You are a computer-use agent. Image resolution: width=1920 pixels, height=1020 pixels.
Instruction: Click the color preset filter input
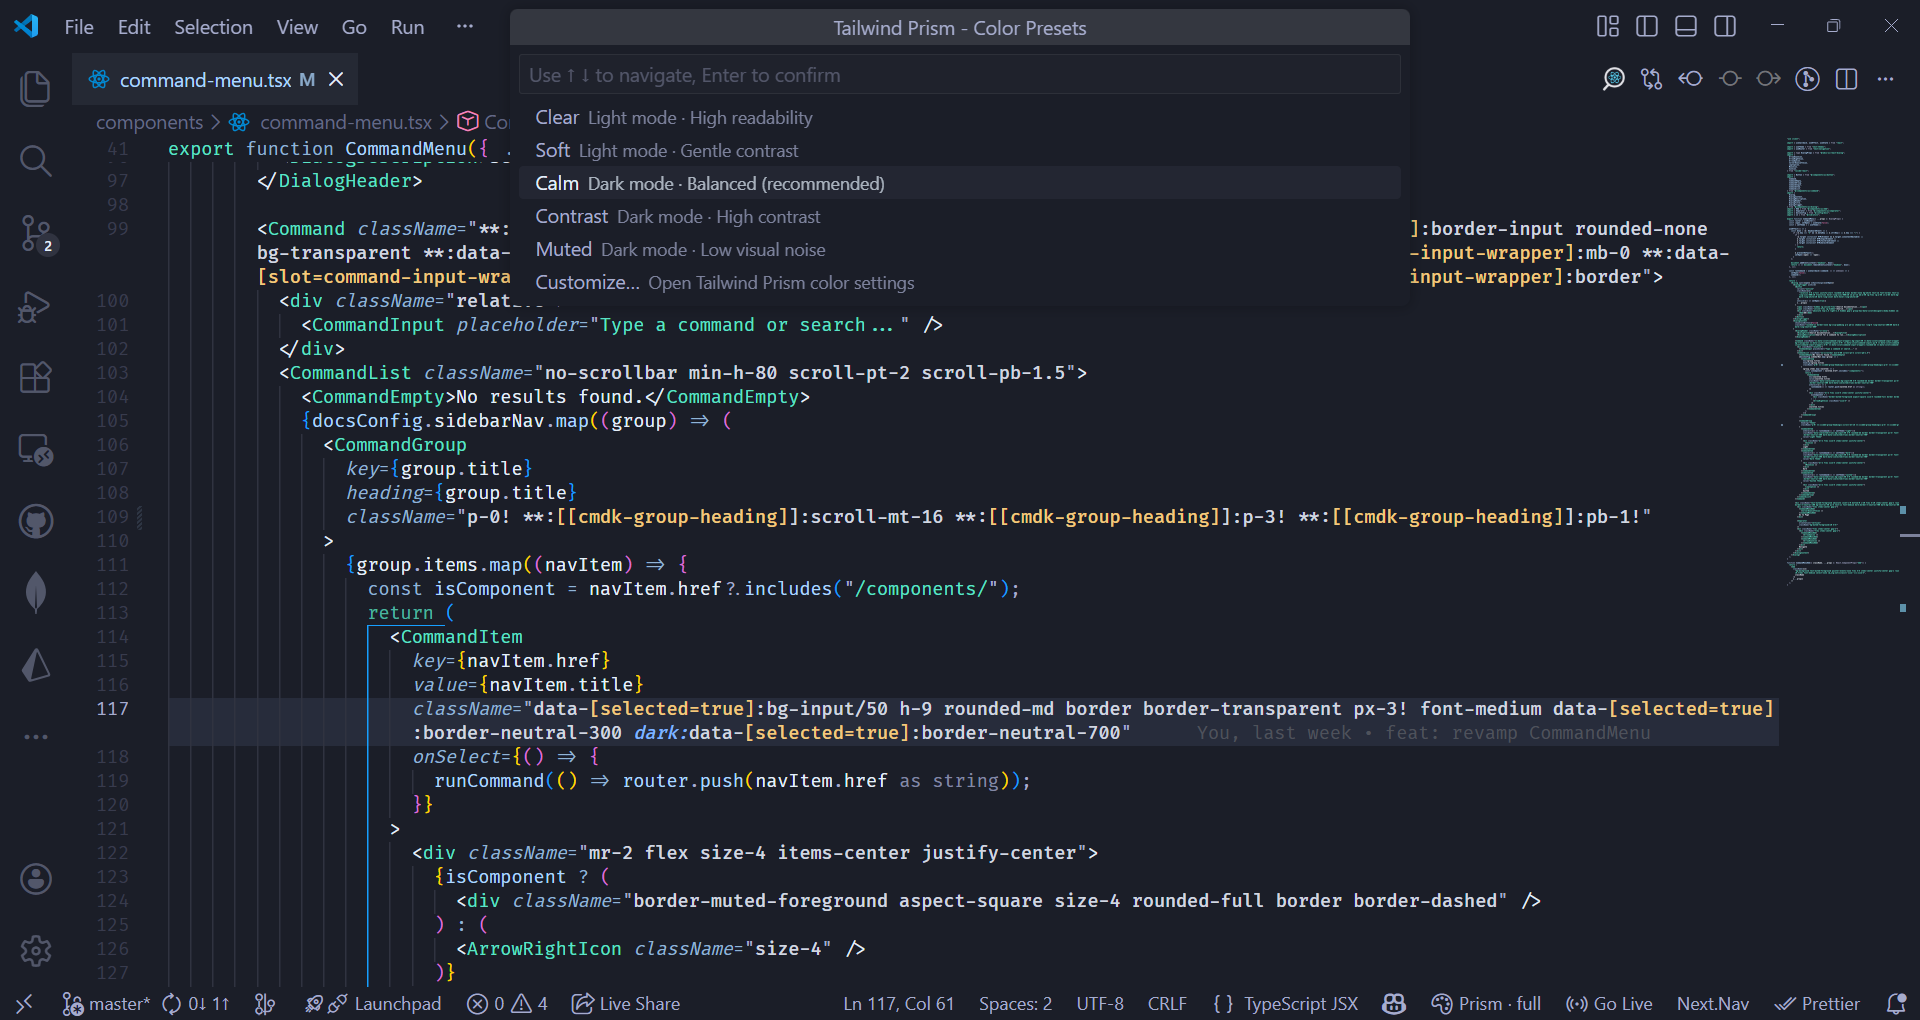[x=960, y=75]
